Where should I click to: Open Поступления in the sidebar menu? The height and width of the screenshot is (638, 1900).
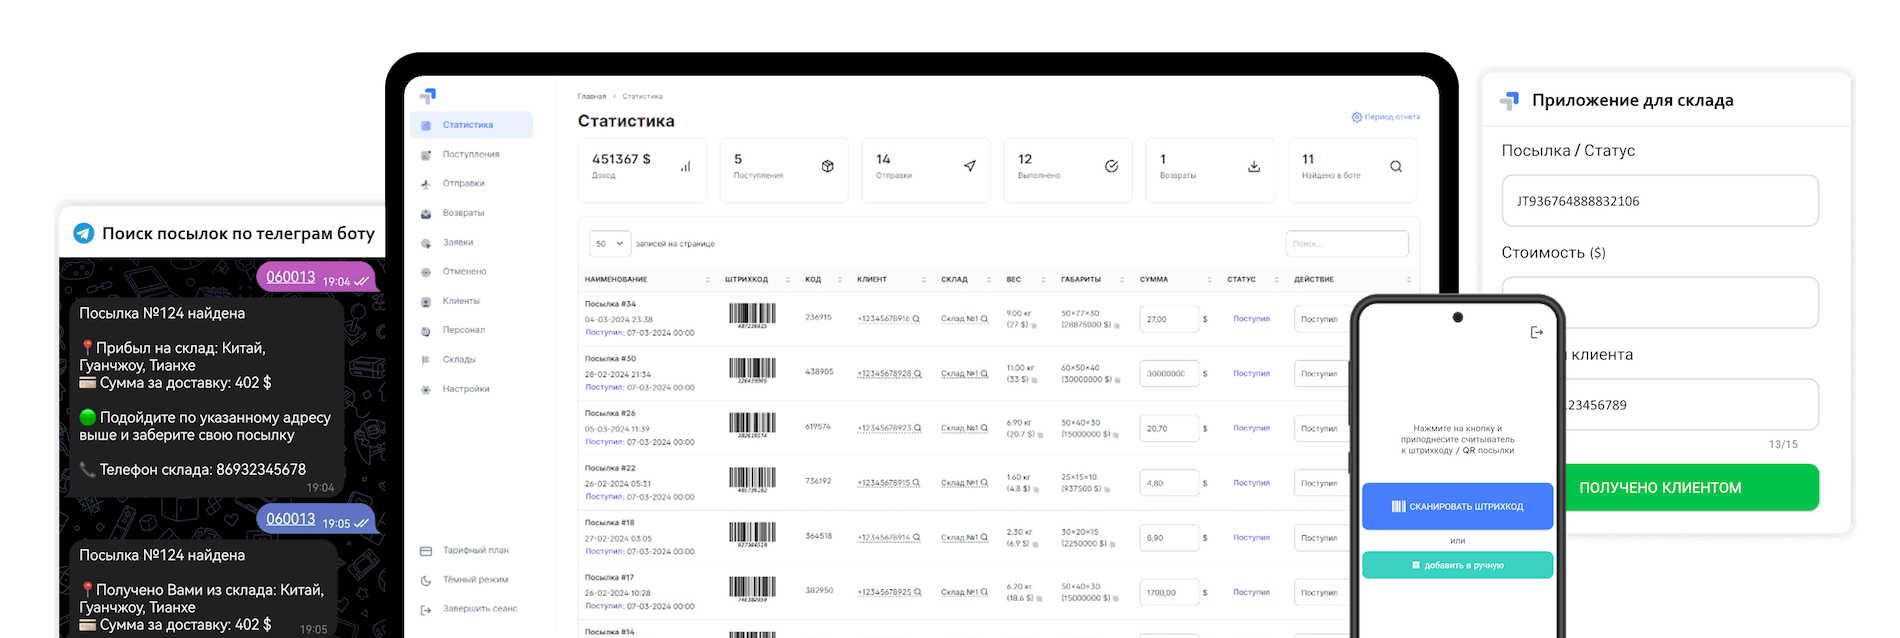tap(470, 155)
